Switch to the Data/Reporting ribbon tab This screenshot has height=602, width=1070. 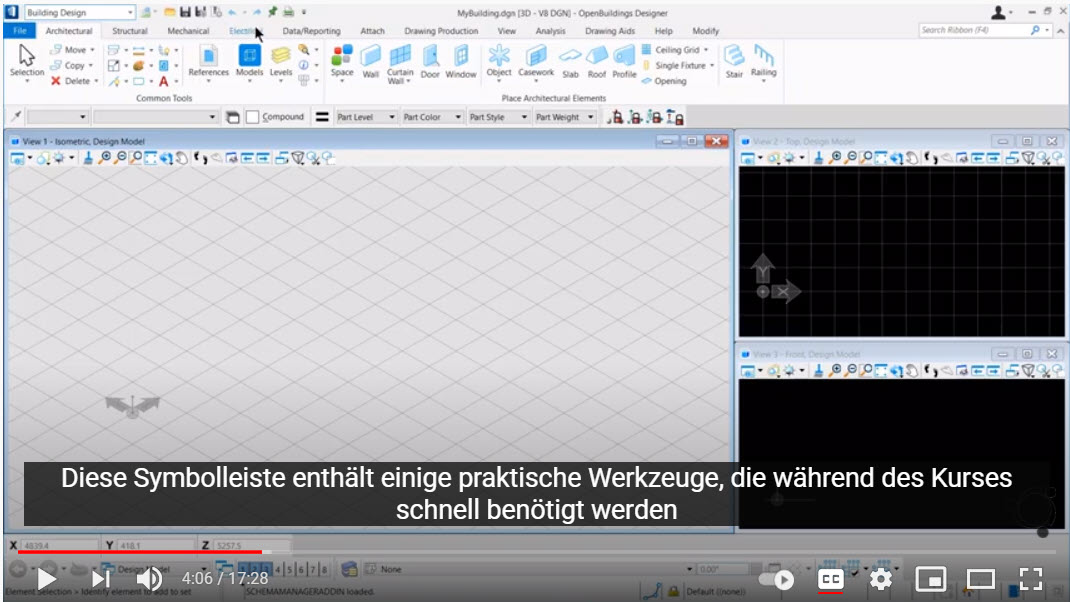[x=311, y=31]
